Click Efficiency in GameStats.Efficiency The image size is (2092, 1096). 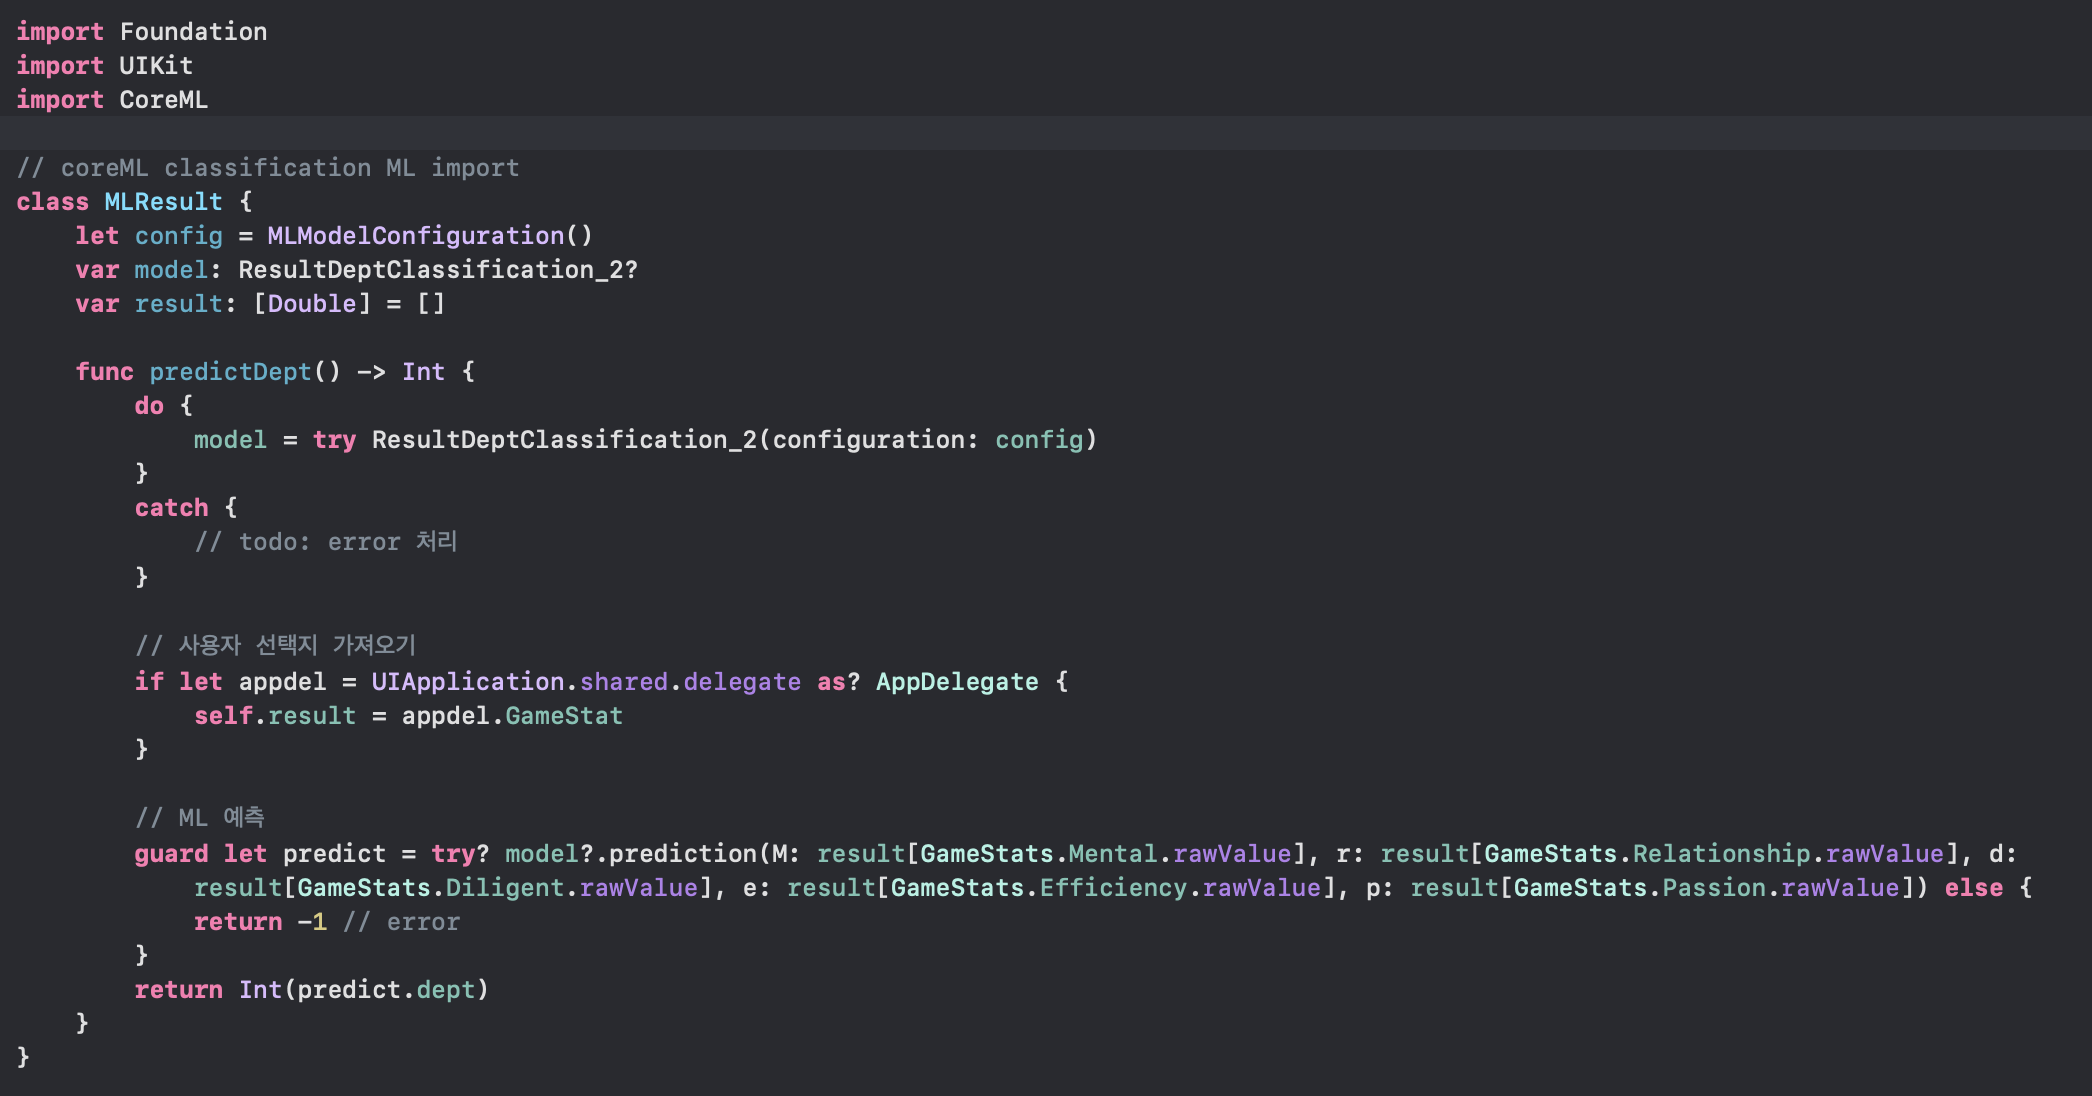click(1112, 888)
